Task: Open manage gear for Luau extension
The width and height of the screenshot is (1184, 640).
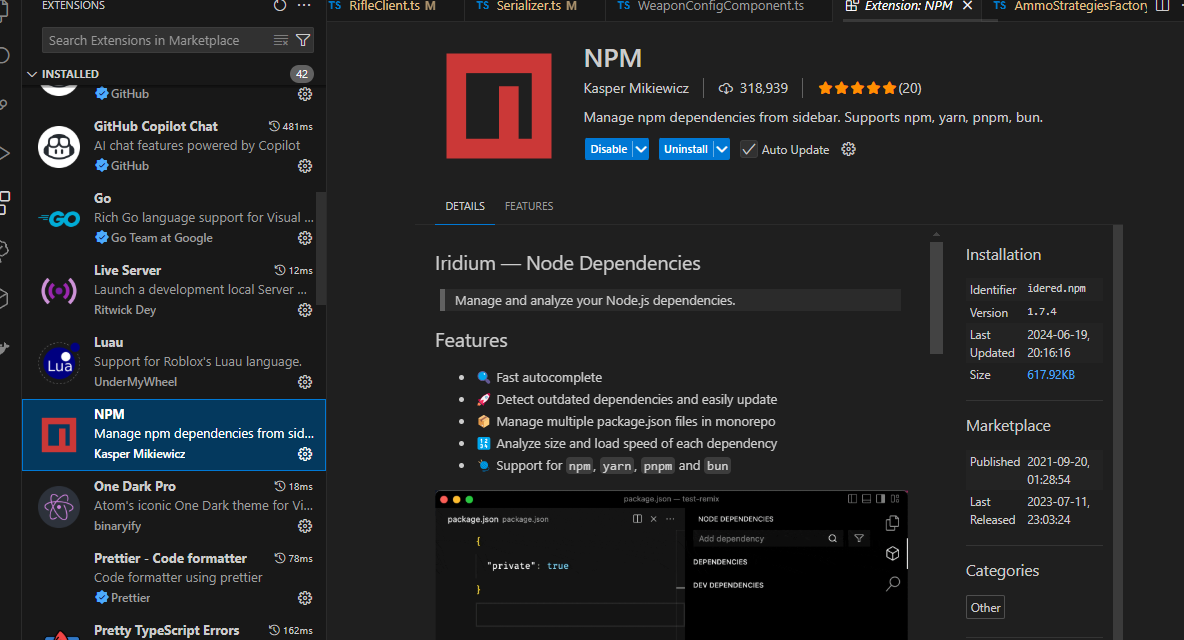Action: (305, 382)
